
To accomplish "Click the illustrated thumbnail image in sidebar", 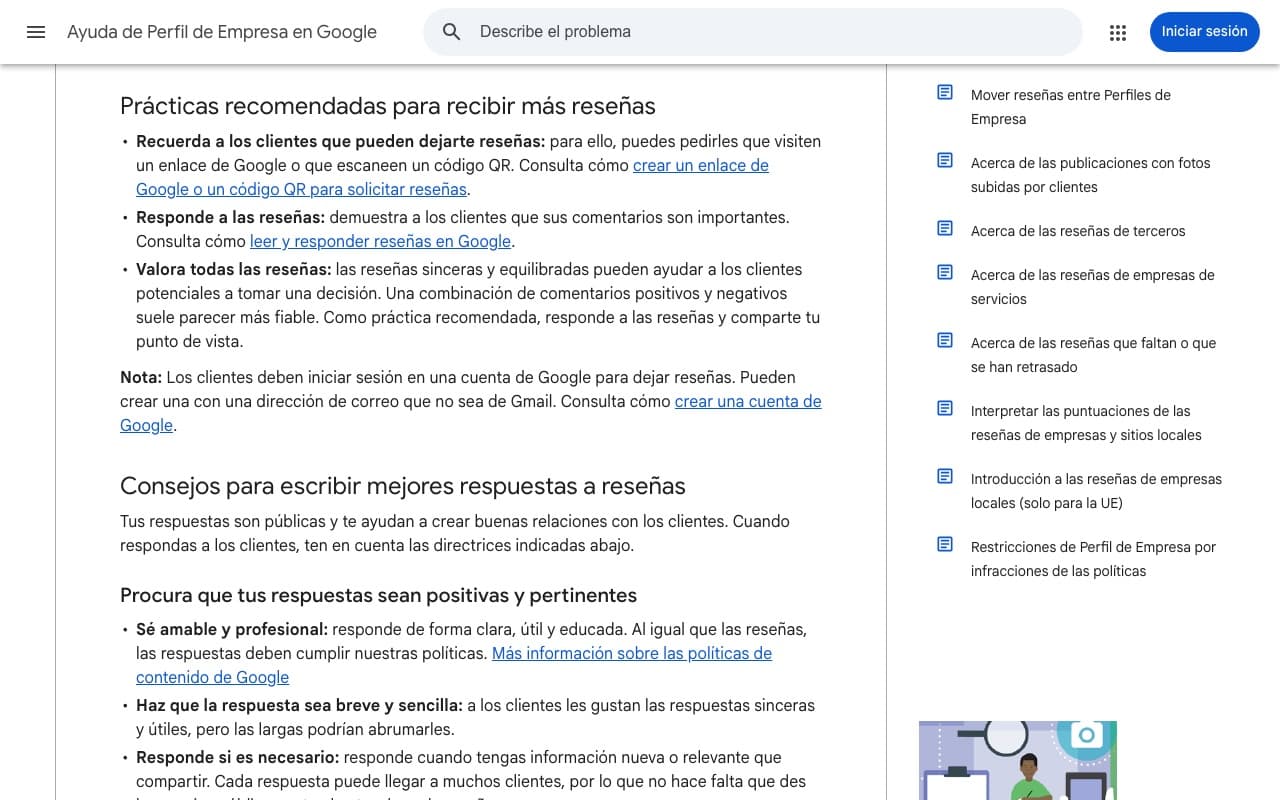I will coord(1018,760).
